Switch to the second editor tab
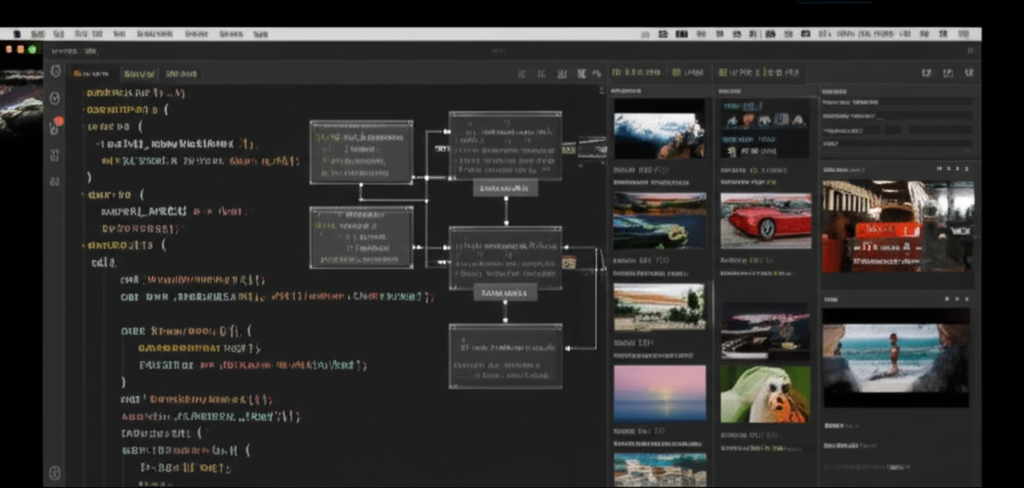This screenshot has width=1024, height=488. tap(139, 74)
